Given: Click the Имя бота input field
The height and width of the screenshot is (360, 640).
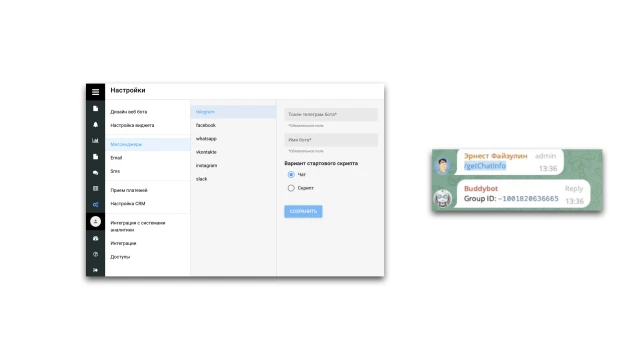Looking at the screenshot, I should [x=331, y=140].
